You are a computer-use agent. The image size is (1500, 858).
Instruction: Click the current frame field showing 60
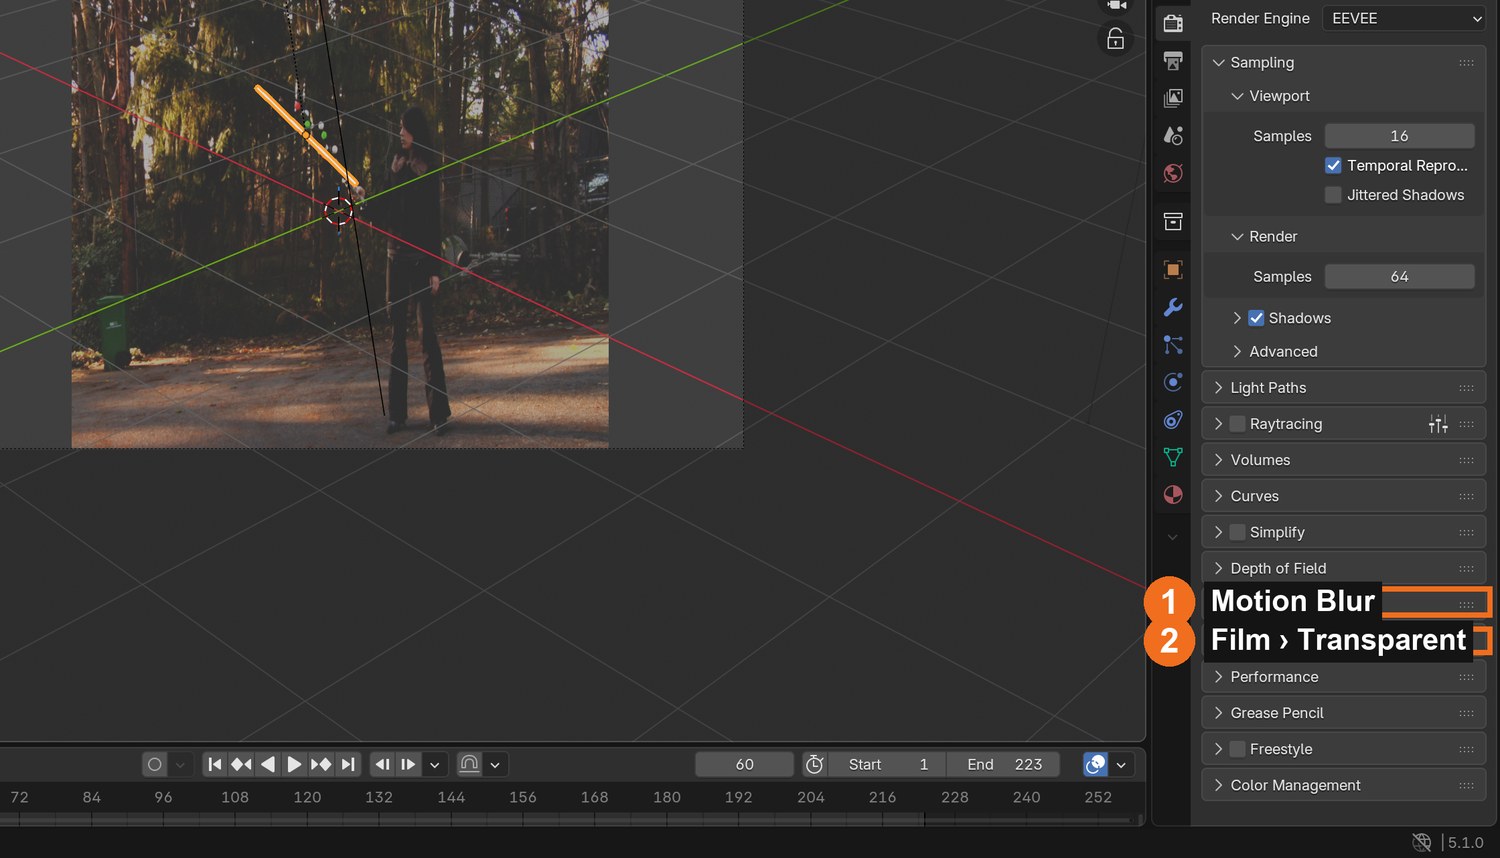tap(744, 764)
